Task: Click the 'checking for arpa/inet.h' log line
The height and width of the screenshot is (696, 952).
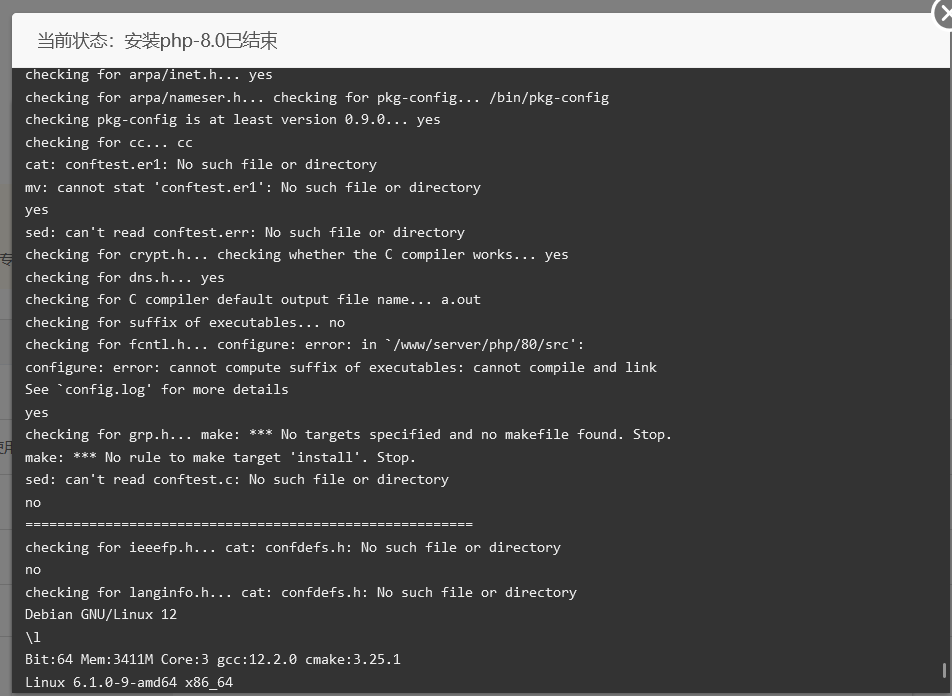Action: 149,75
